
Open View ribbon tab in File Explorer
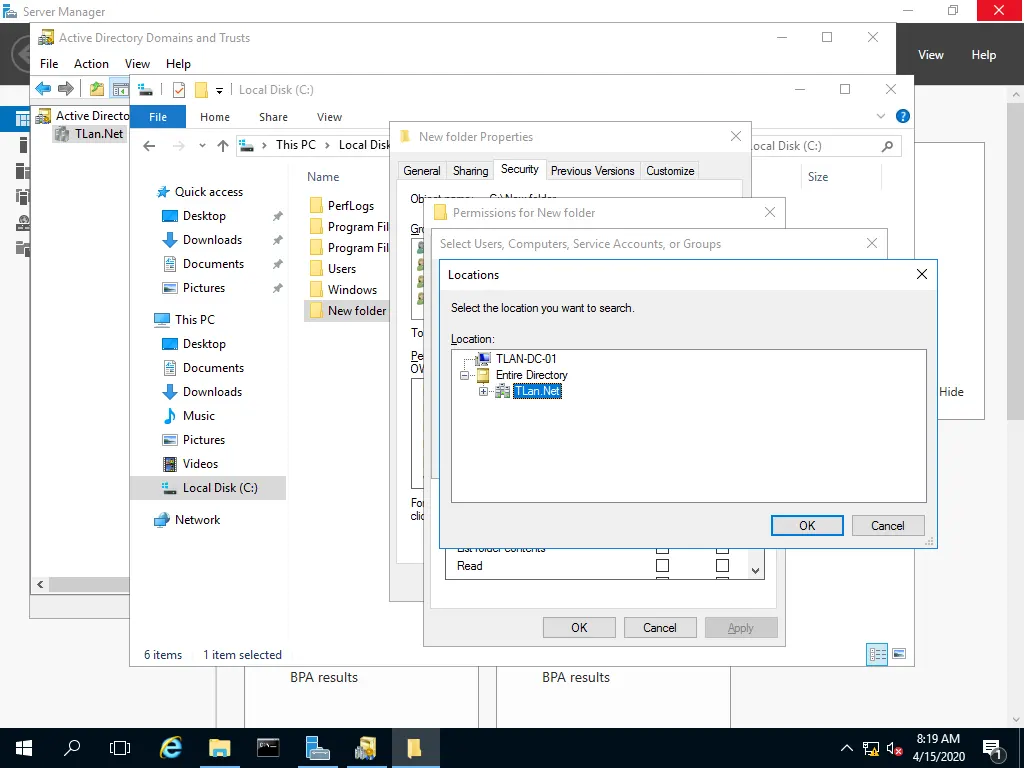click(x=329, y=117)
